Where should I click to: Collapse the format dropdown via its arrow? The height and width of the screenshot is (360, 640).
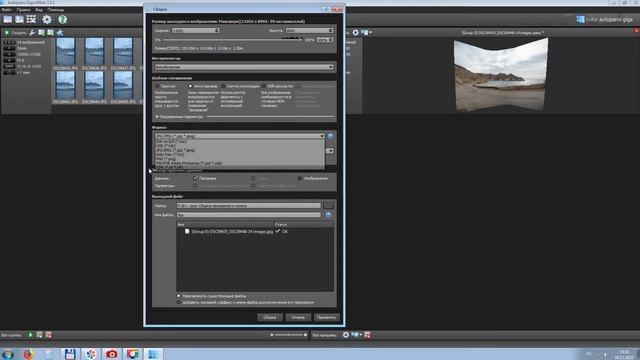pos(322,136)
